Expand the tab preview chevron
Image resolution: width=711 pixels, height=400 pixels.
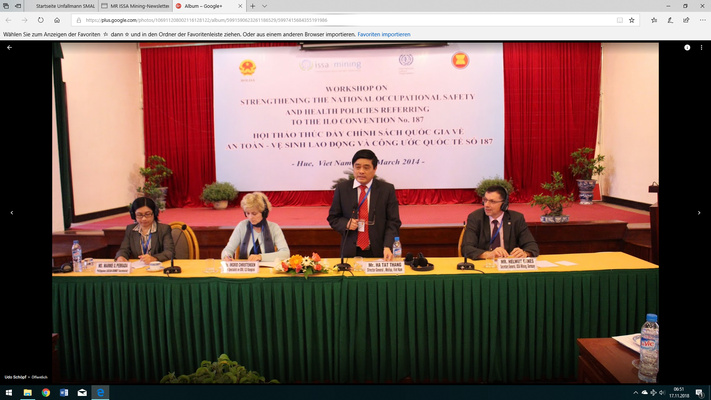click(264, 6)
